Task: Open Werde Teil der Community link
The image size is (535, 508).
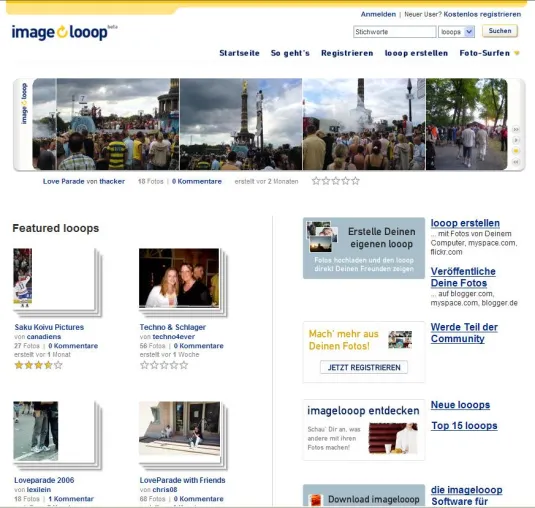Action: [464, 333]
